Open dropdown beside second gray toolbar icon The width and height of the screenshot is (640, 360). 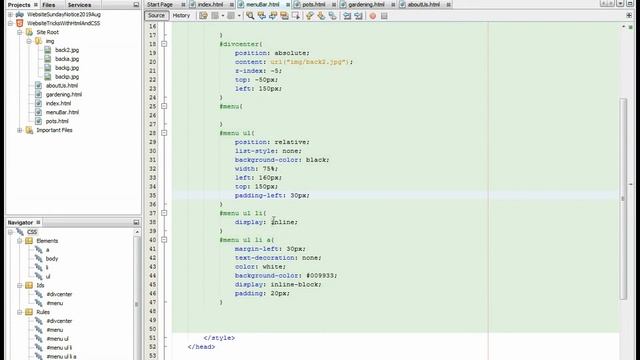coord(239,16)
